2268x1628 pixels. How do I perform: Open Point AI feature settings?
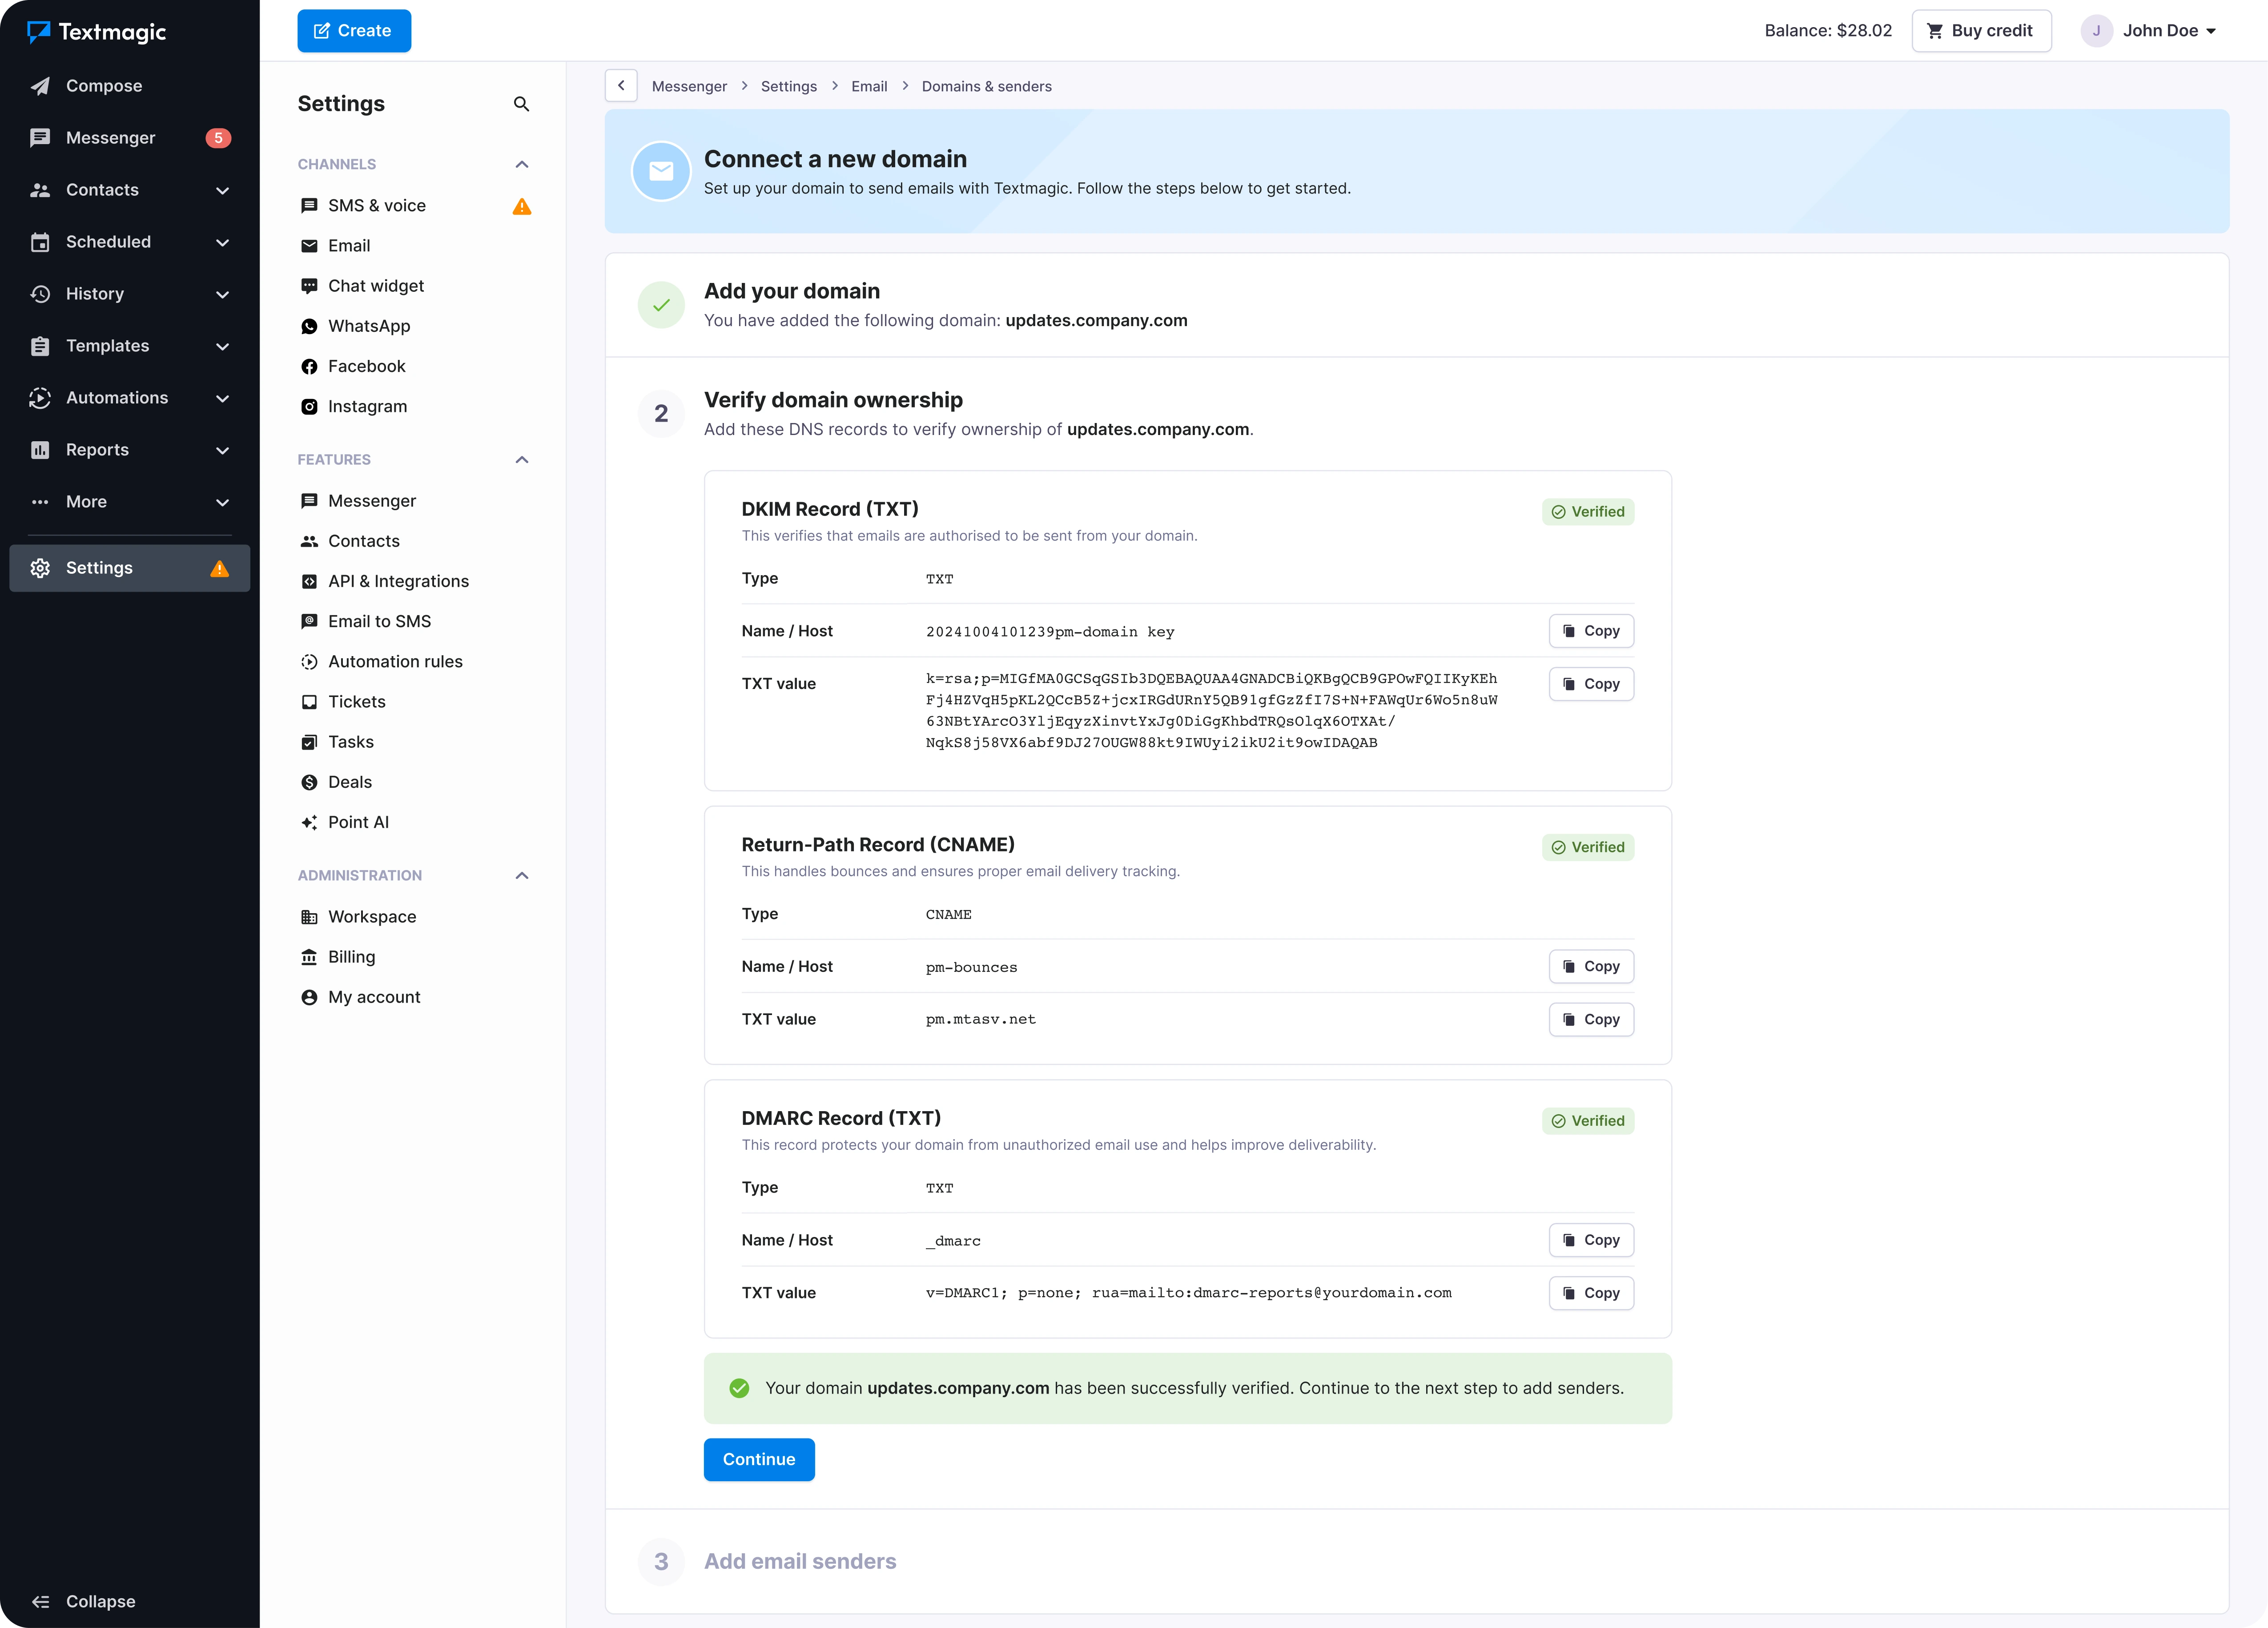(358, 822)
